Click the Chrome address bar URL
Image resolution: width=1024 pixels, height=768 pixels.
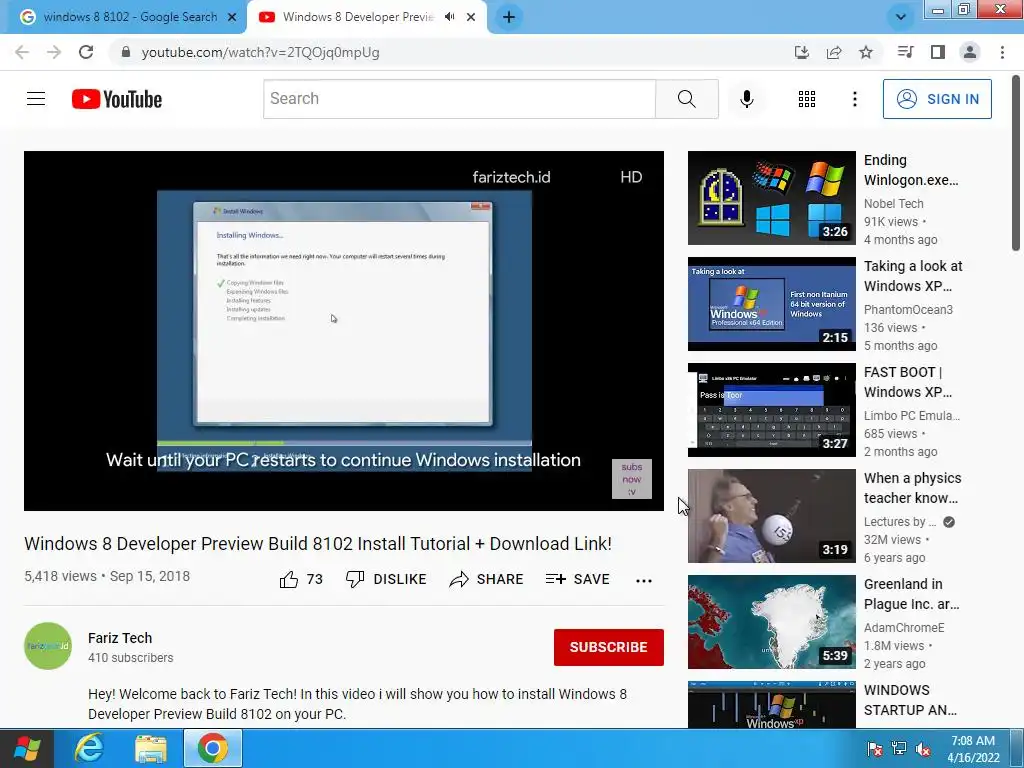click(x=261, y=52)
